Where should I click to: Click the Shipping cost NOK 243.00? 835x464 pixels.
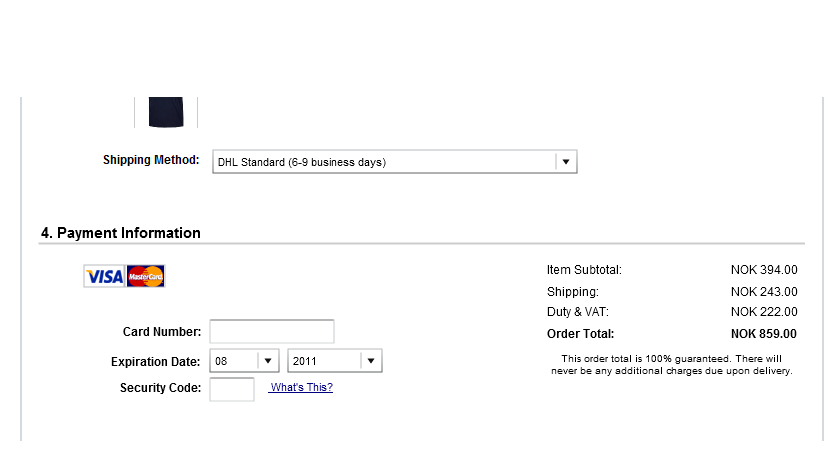[764, 292]
